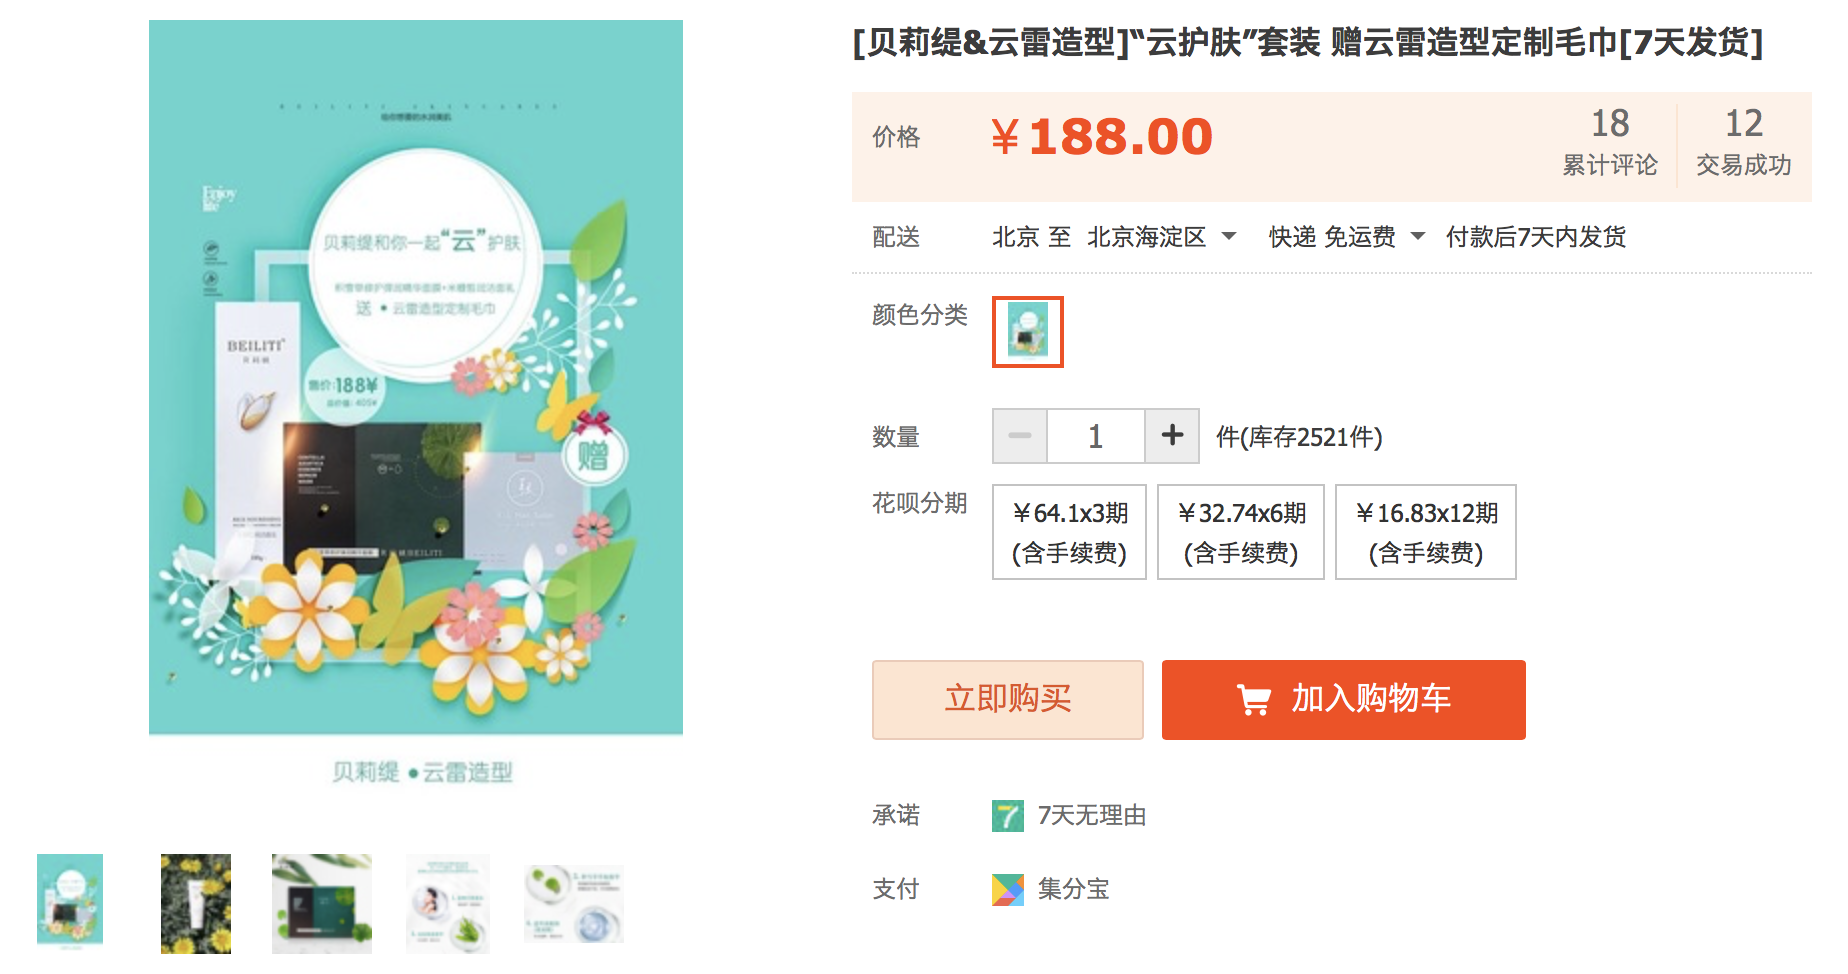Select the fifth ingredient thumbnail

pos(573,903)
